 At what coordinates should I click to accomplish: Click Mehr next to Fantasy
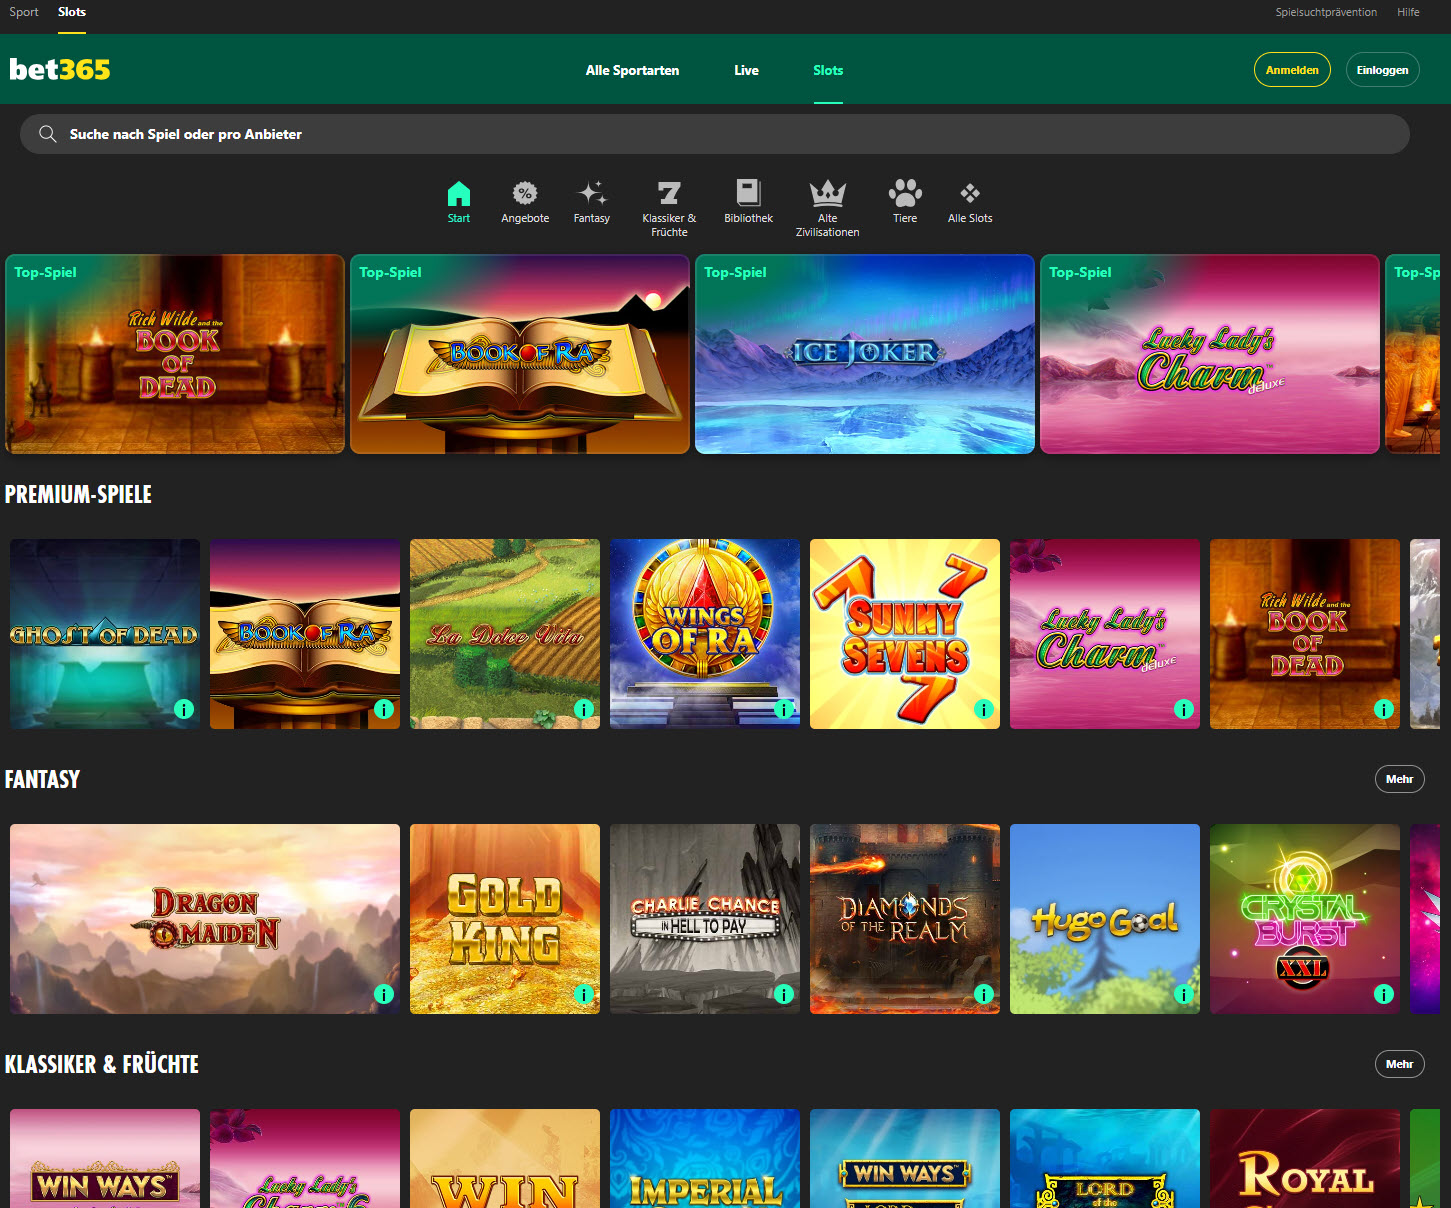[x=1399, y=779]
